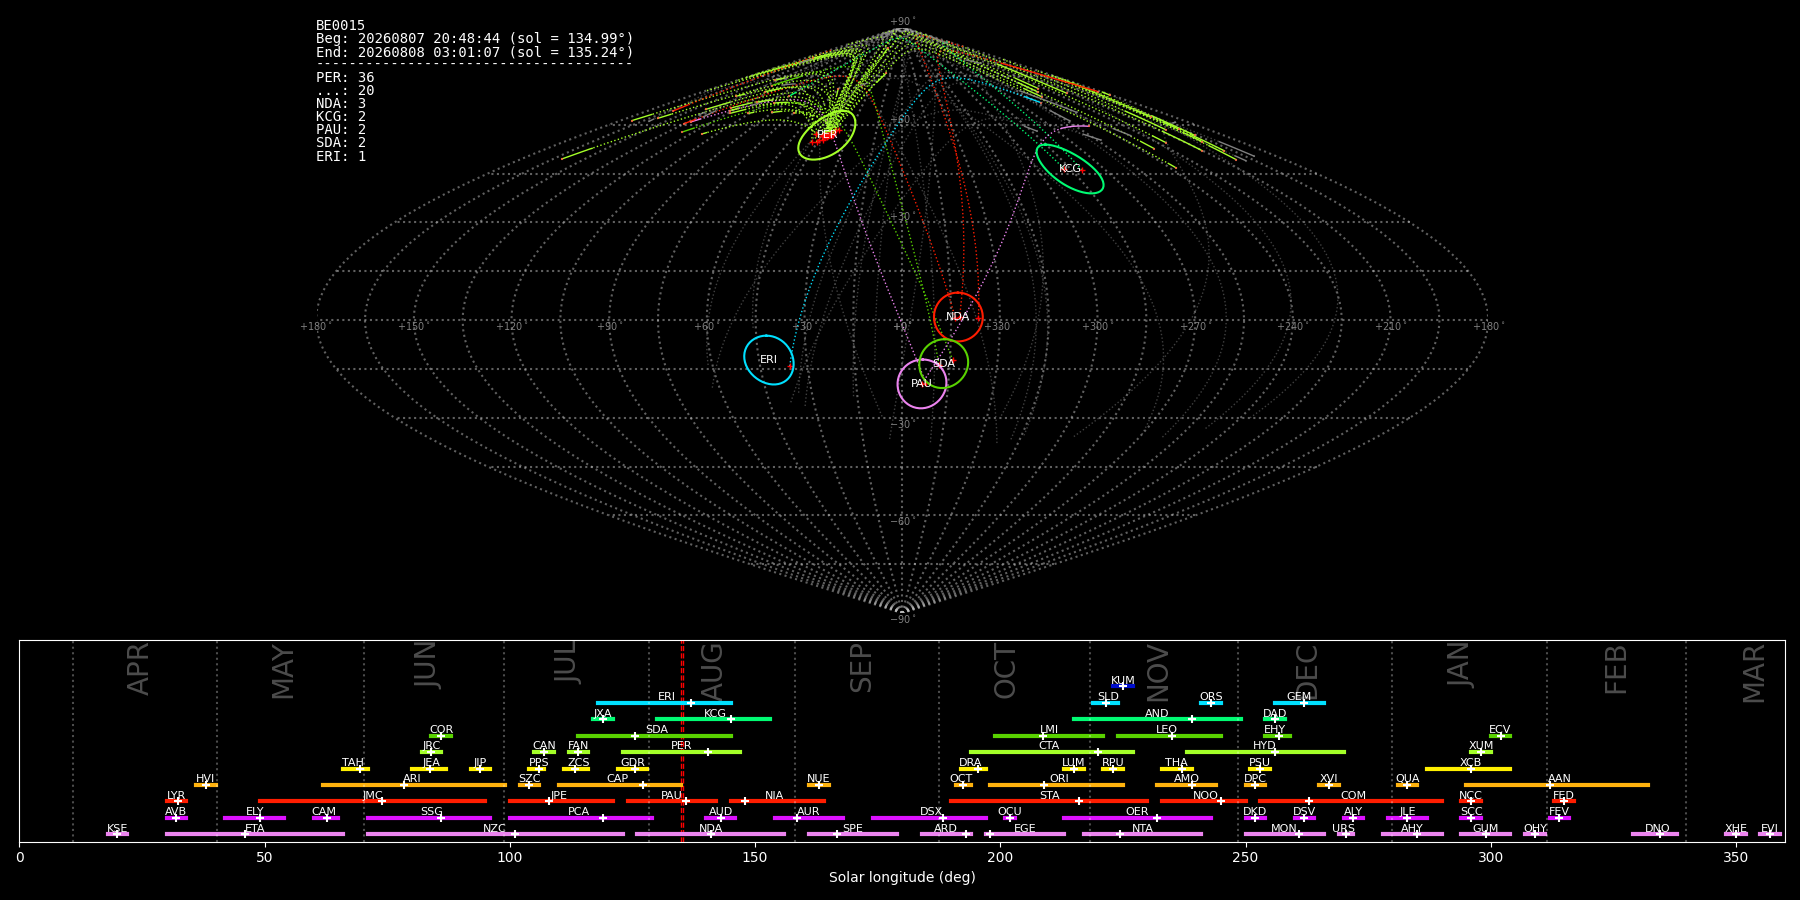This screenshot has height=900, width=1800.
Task: Click the pink PAU radiant circle
Action: click(922, 384)
